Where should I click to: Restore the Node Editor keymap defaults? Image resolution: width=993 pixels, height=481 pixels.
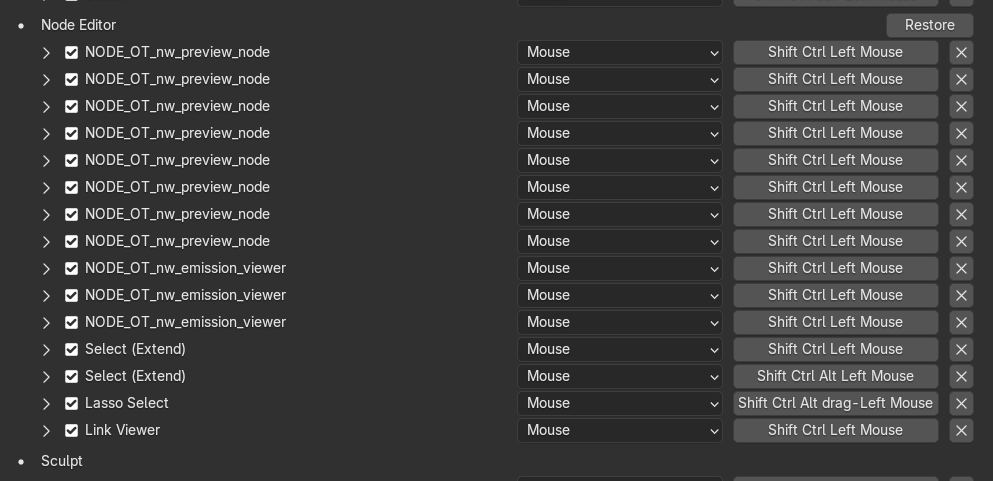pyautogui.click(x=929, y=25)
